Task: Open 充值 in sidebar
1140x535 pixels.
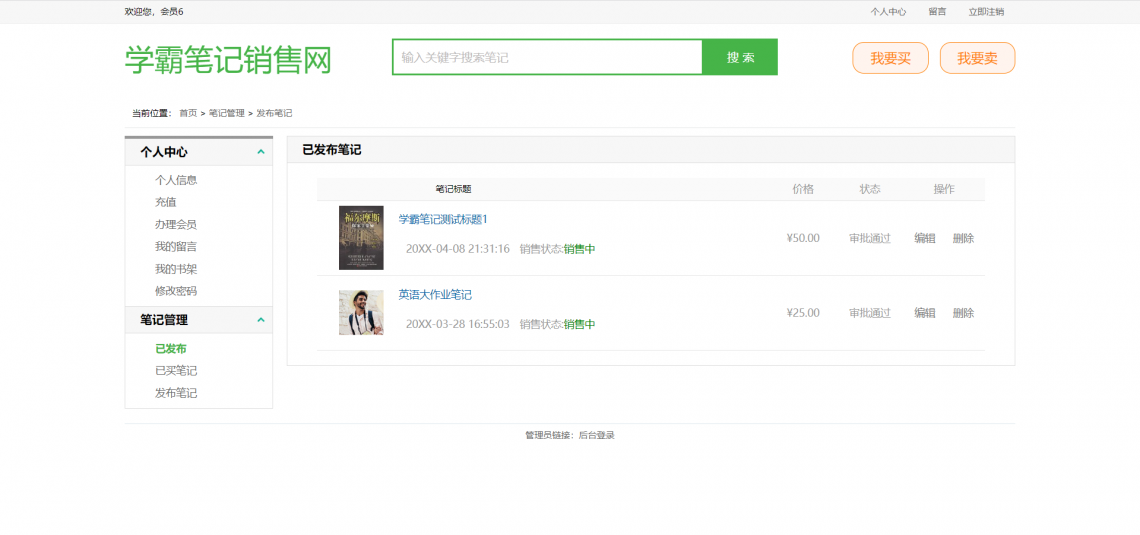Action: pyautogui.click(x=166, y=202)
